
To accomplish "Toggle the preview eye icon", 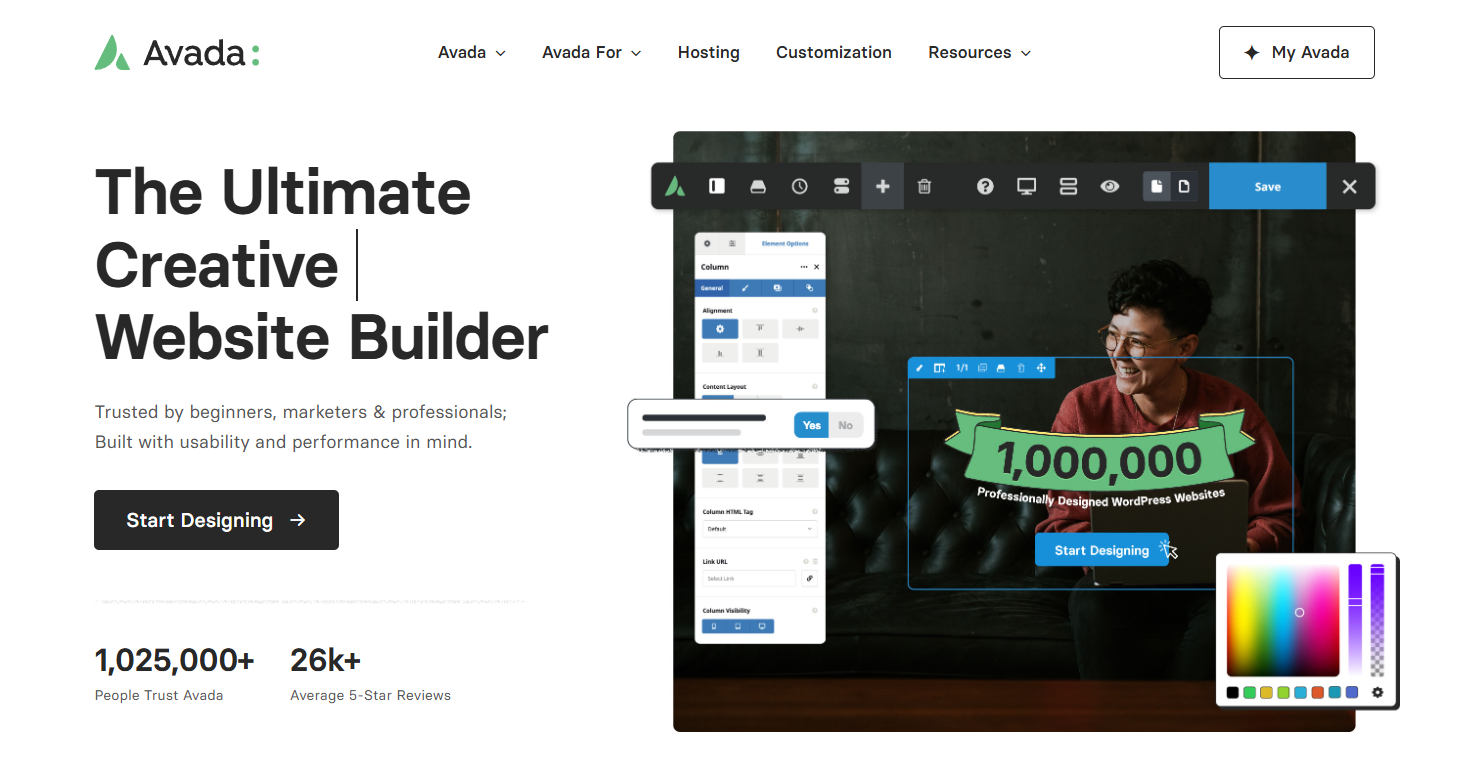I will (x=1109, y=186).
